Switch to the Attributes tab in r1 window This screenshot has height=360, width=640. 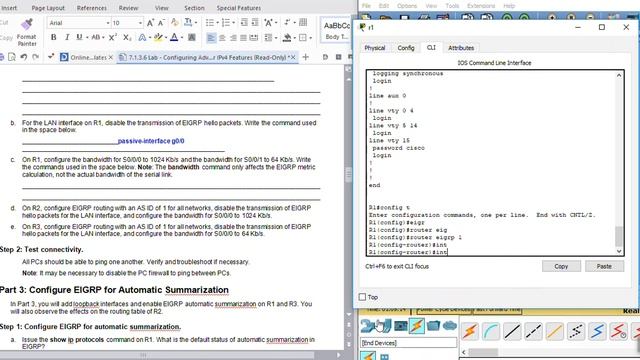pos(461,48)
